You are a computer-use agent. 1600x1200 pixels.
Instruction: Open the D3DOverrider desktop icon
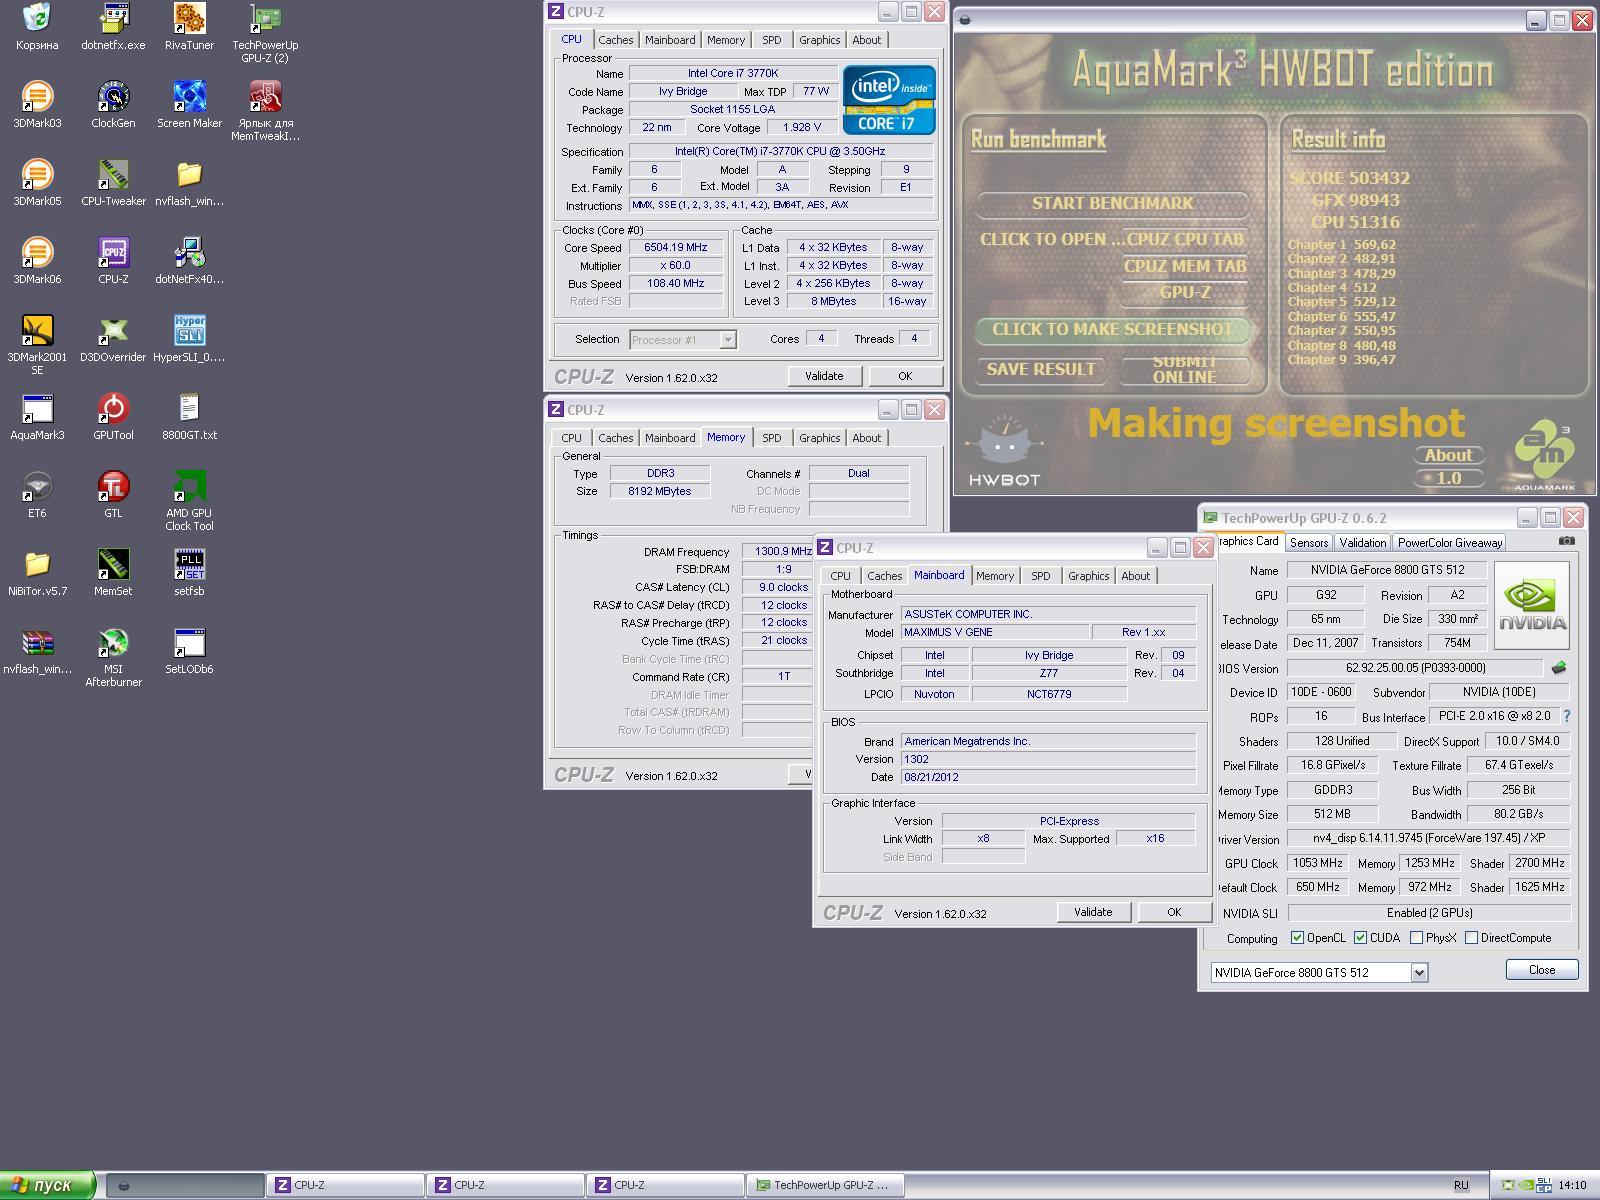pos(113,338)
